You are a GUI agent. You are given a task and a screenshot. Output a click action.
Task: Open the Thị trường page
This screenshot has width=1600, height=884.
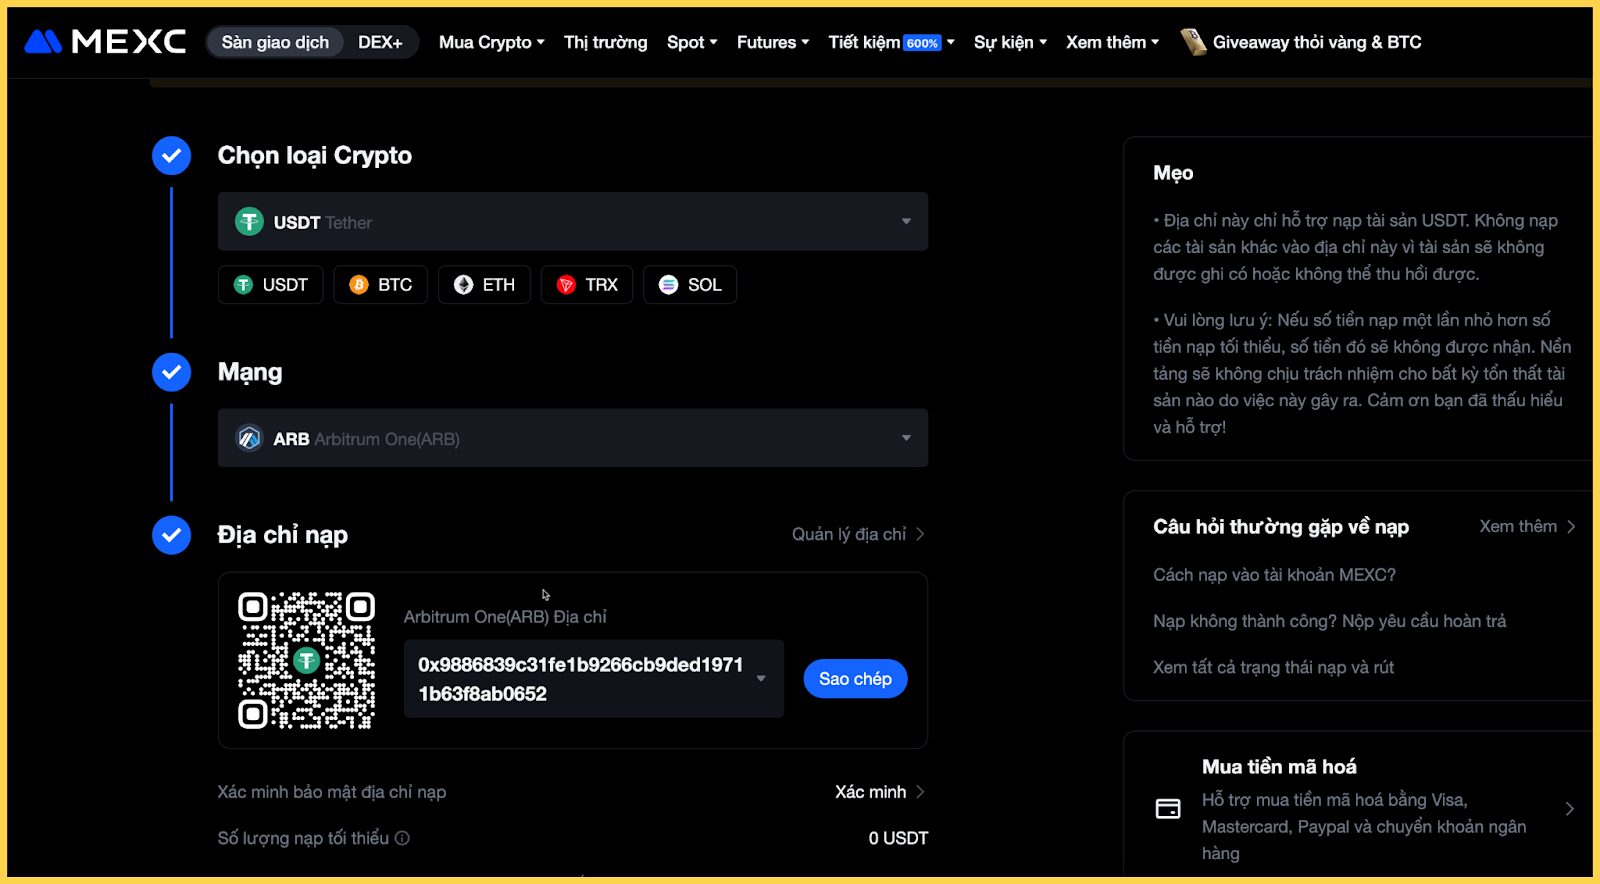point(606,42)
